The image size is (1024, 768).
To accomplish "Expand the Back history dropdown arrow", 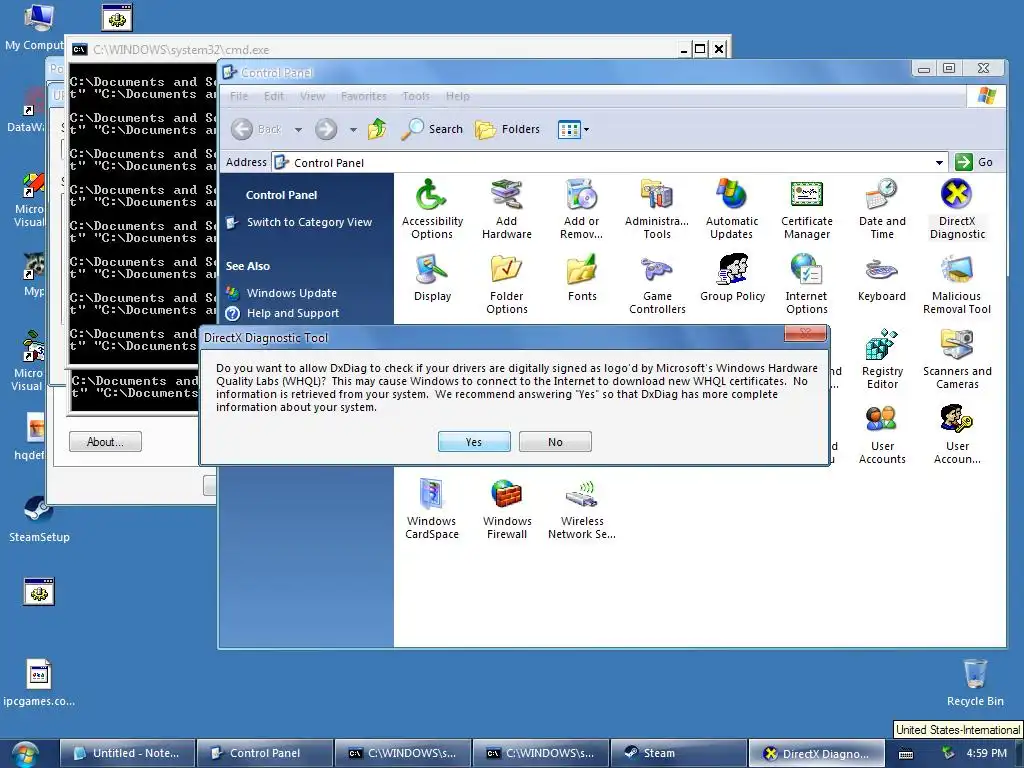I will pyautogui.click(x=298, y=129).
